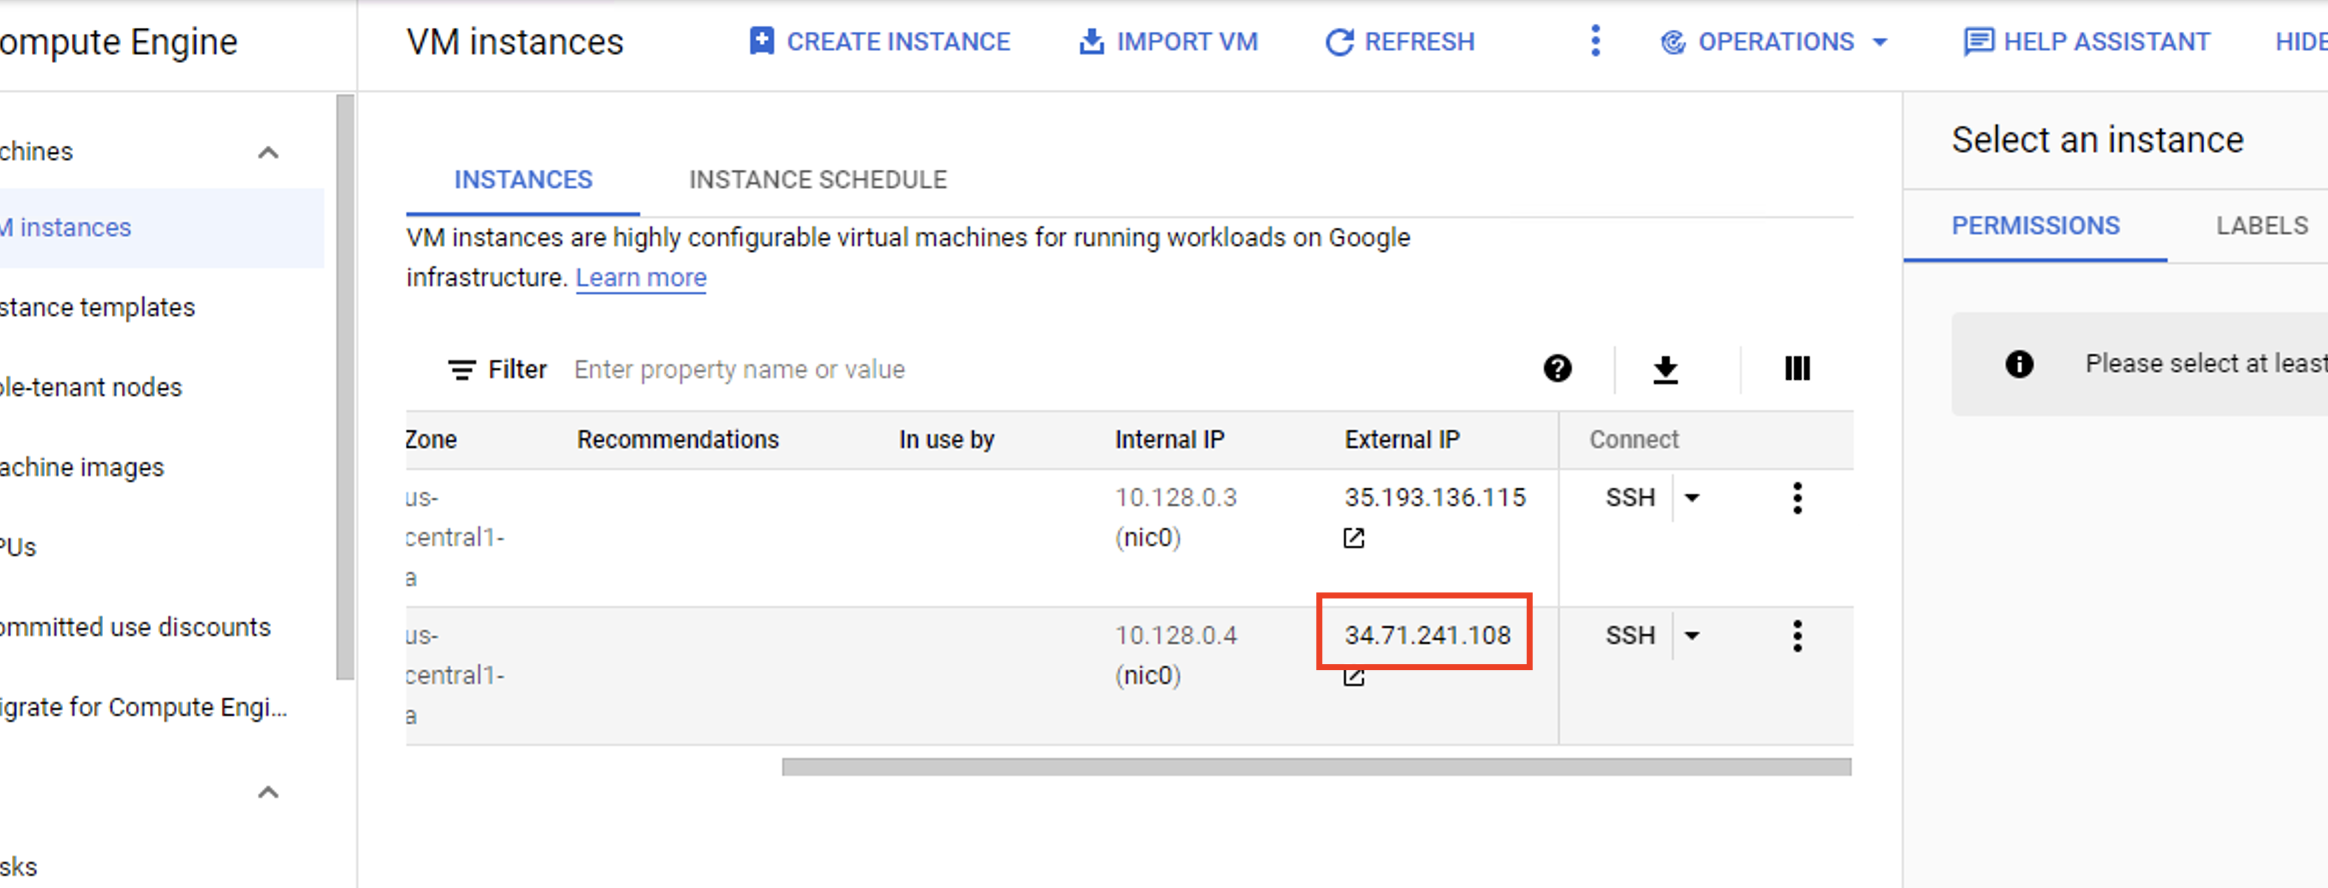
Task: Open more actions for 34.71.241.108 instance
Action: coord(1797,636)
